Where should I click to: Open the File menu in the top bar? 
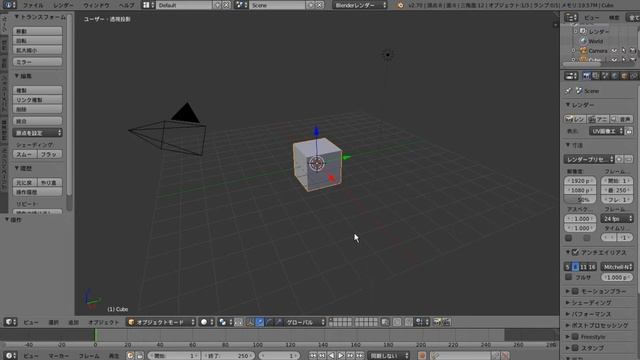click(x=33, y=5)
